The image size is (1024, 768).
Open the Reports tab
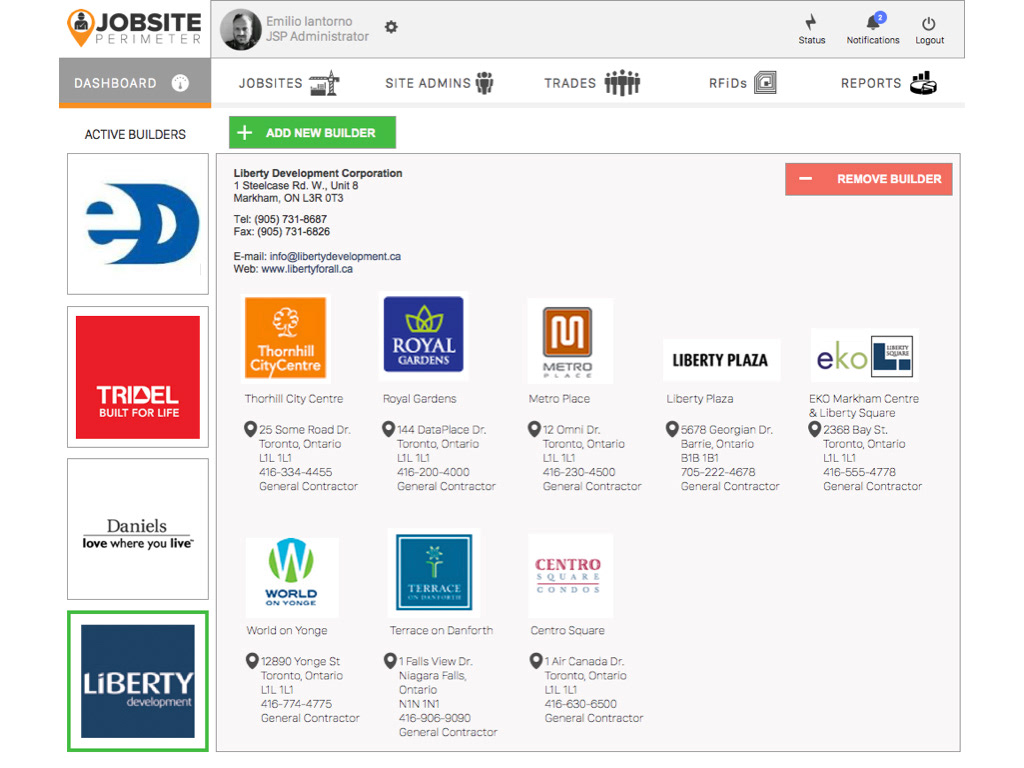click(888, 83)
